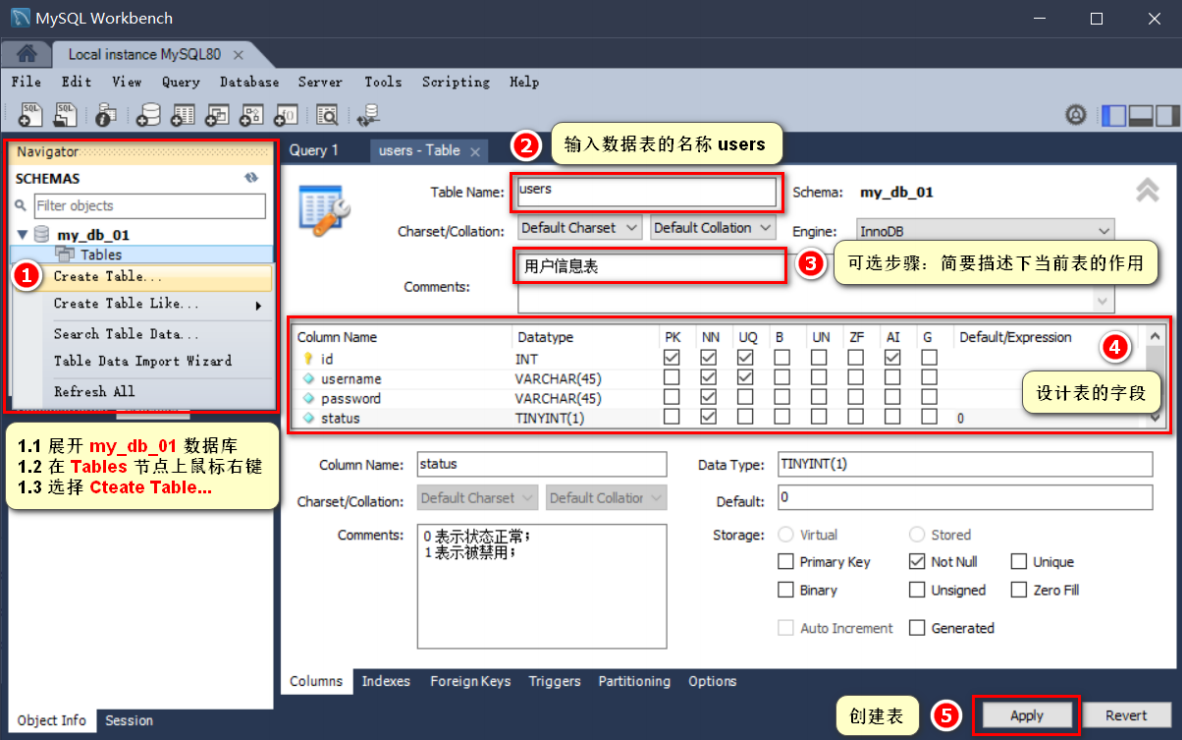
Task: Create a new table toolbar icon
Action: click(x=182, y=115)
